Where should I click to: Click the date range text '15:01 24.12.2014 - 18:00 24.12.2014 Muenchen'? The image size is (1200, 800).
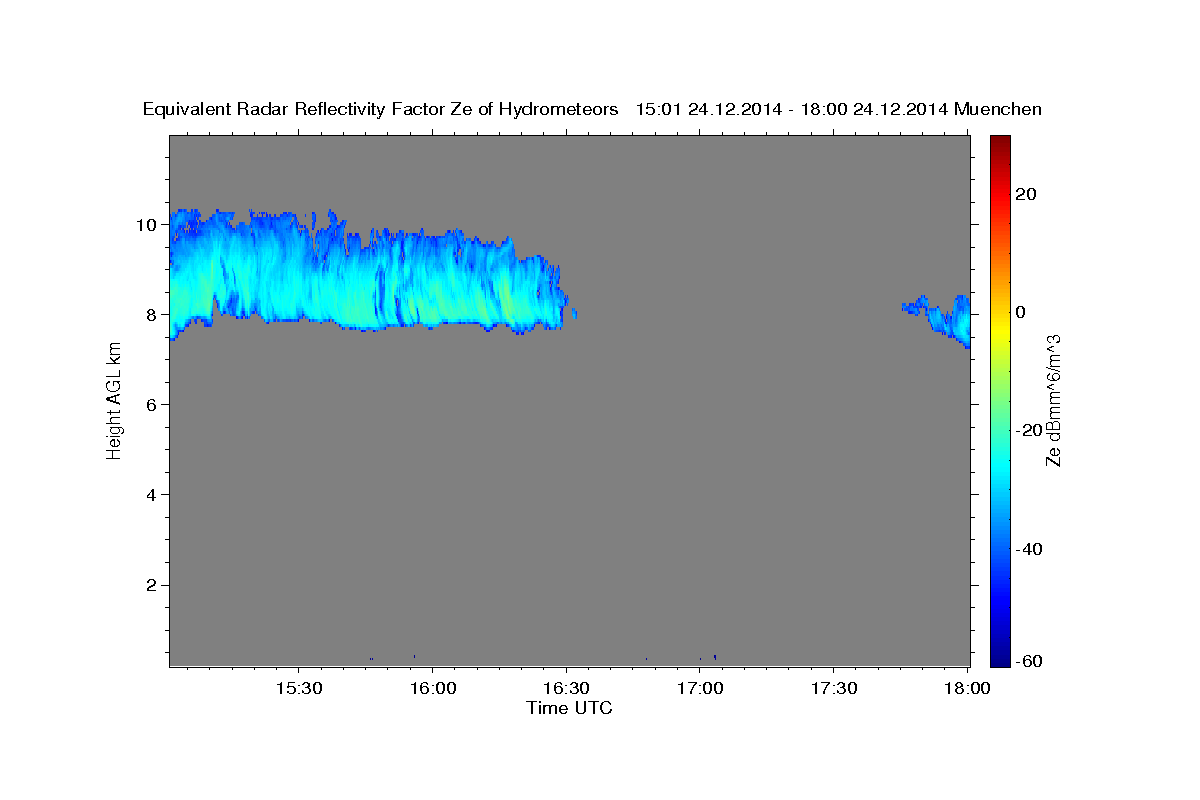(839, 110)
